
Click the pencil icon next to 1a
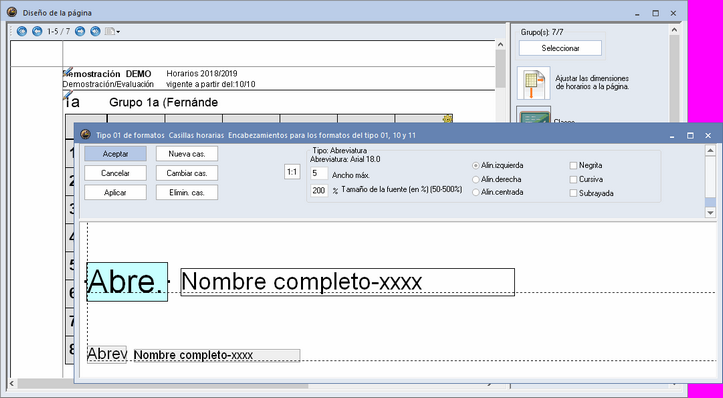coord(68,95)
